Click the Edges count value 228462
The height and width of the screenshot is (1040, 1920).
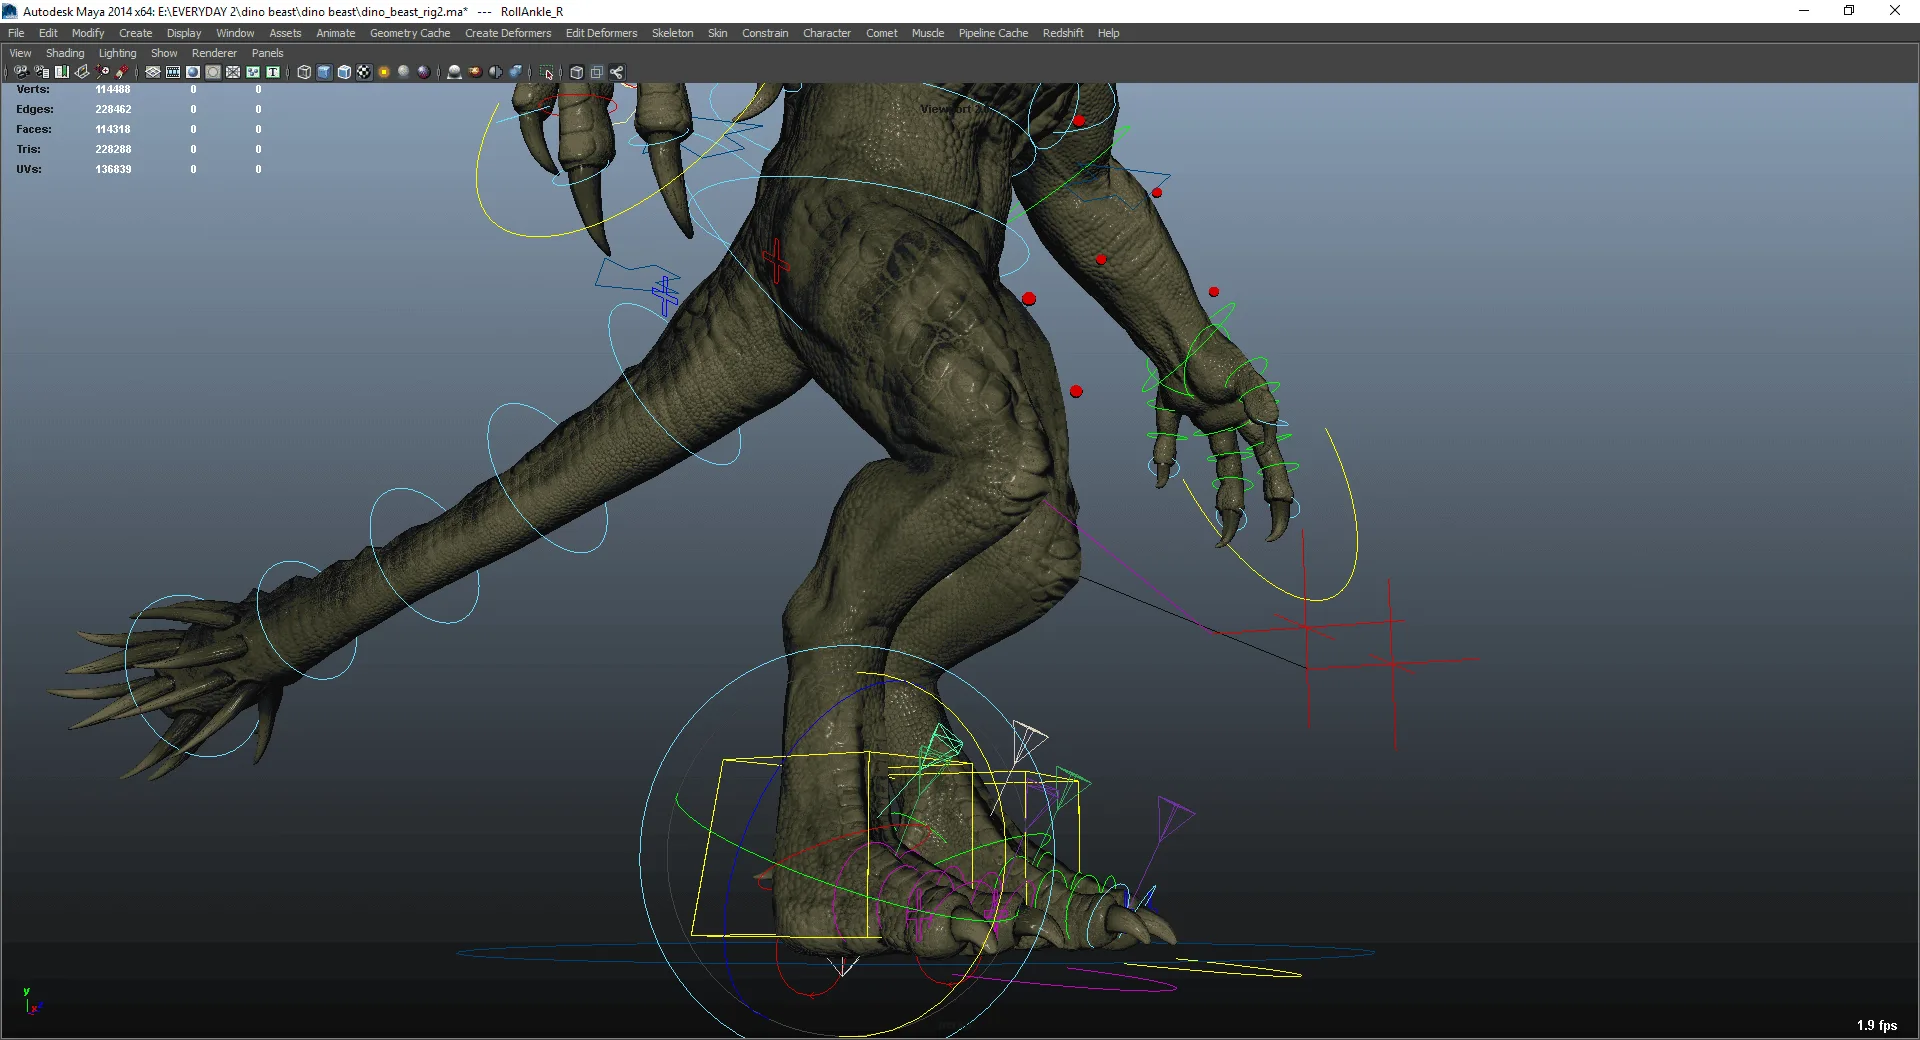tap(113, 109)
